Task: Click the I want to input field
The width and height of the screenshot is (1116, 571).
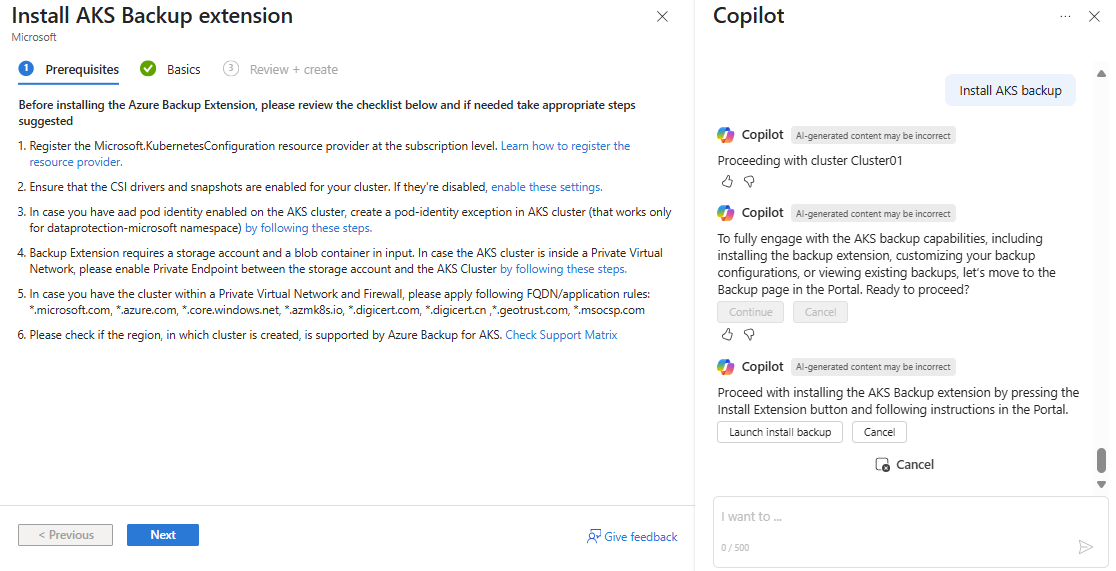Action: [900, 517]
